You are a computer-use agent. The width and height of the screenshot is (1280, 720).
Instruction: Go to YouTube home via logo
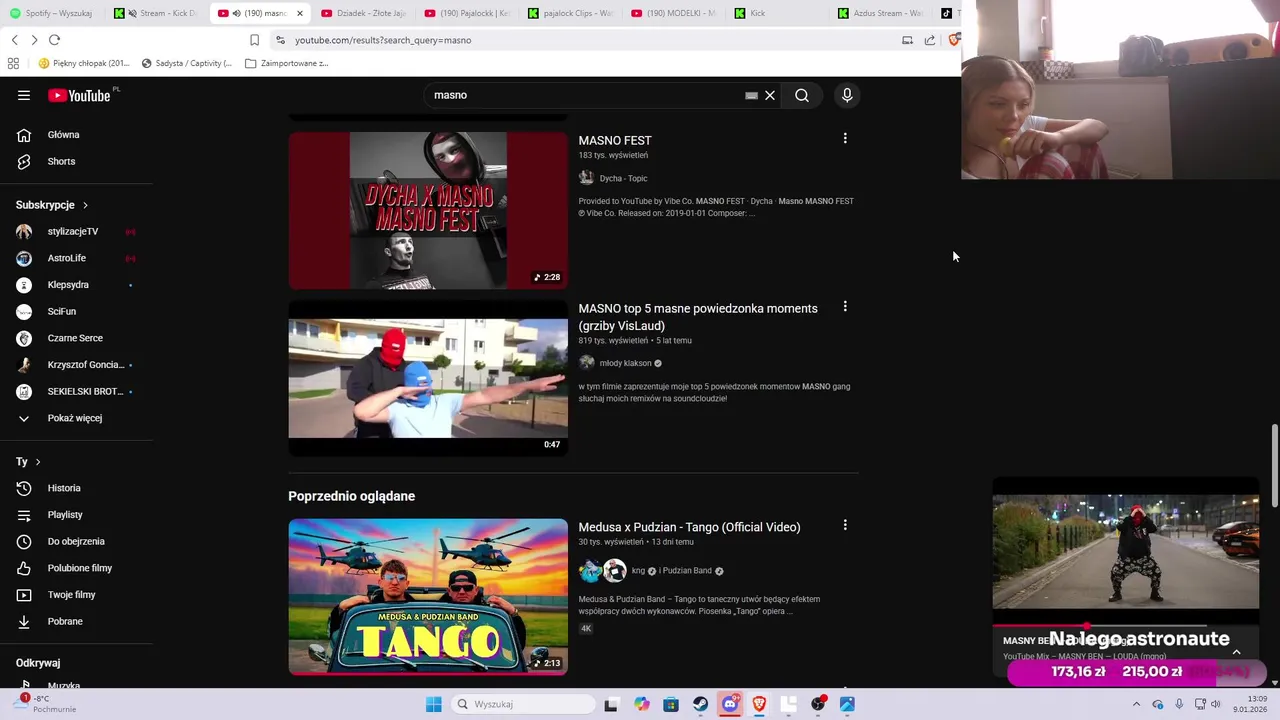(80, 95)
